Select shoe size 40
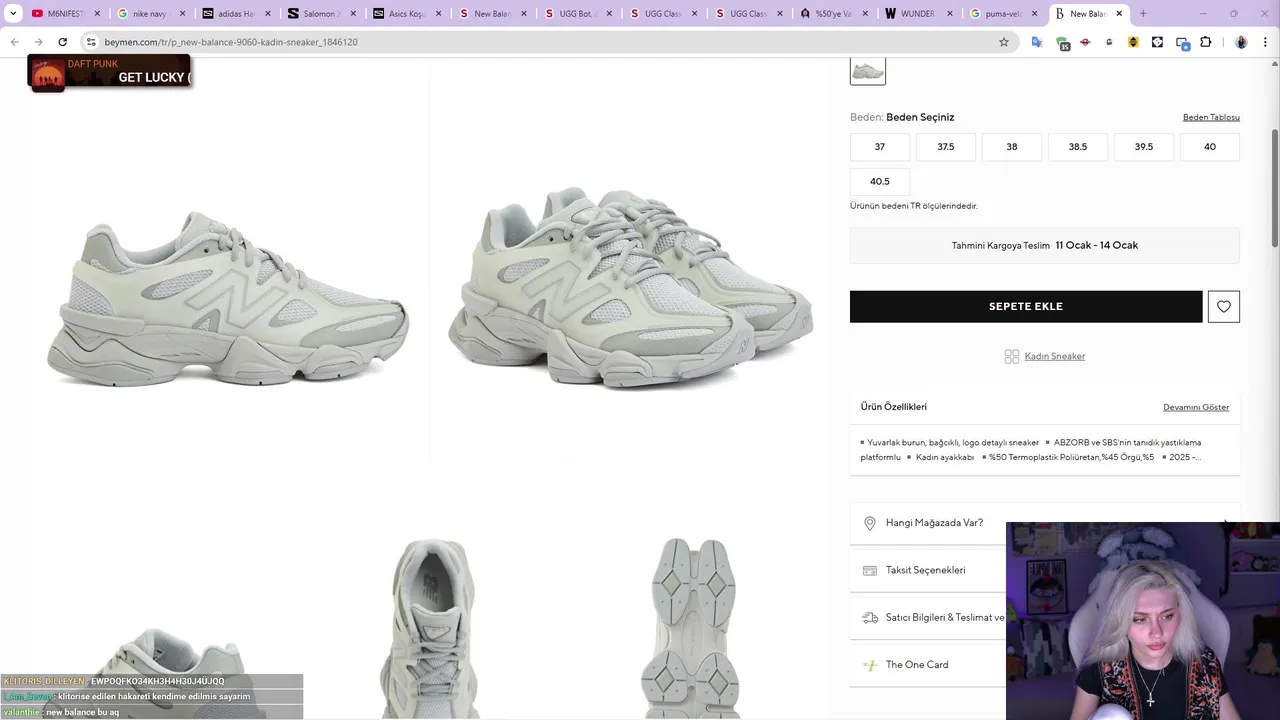Viewport: 1280px width, 720px height. point(1210,147)
